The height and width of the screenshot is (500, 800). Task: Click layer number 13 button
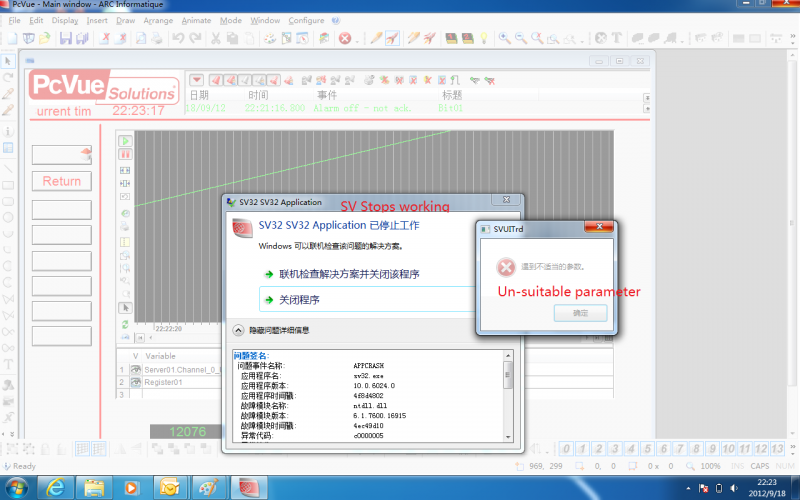(777, 448)
